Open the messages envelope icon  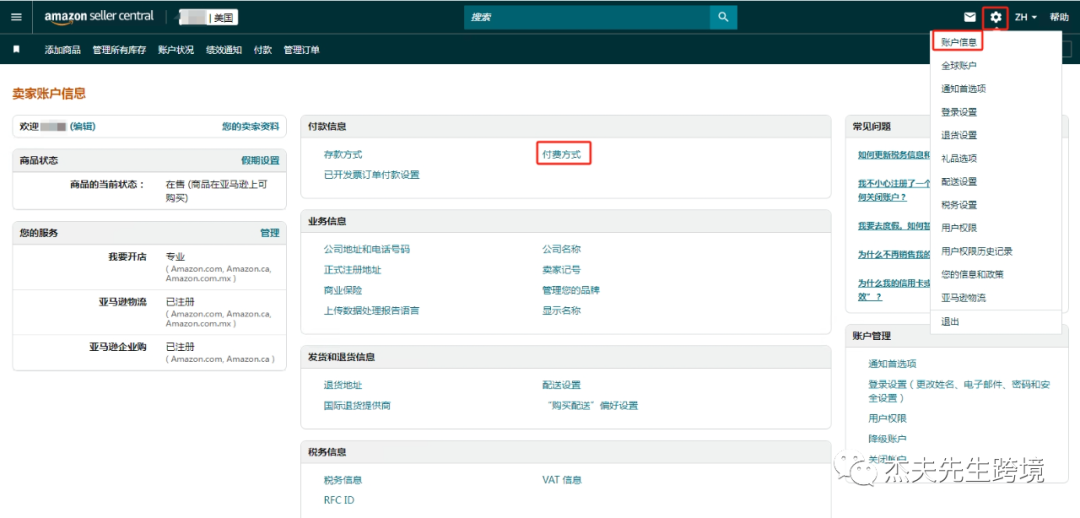[970, 17]
